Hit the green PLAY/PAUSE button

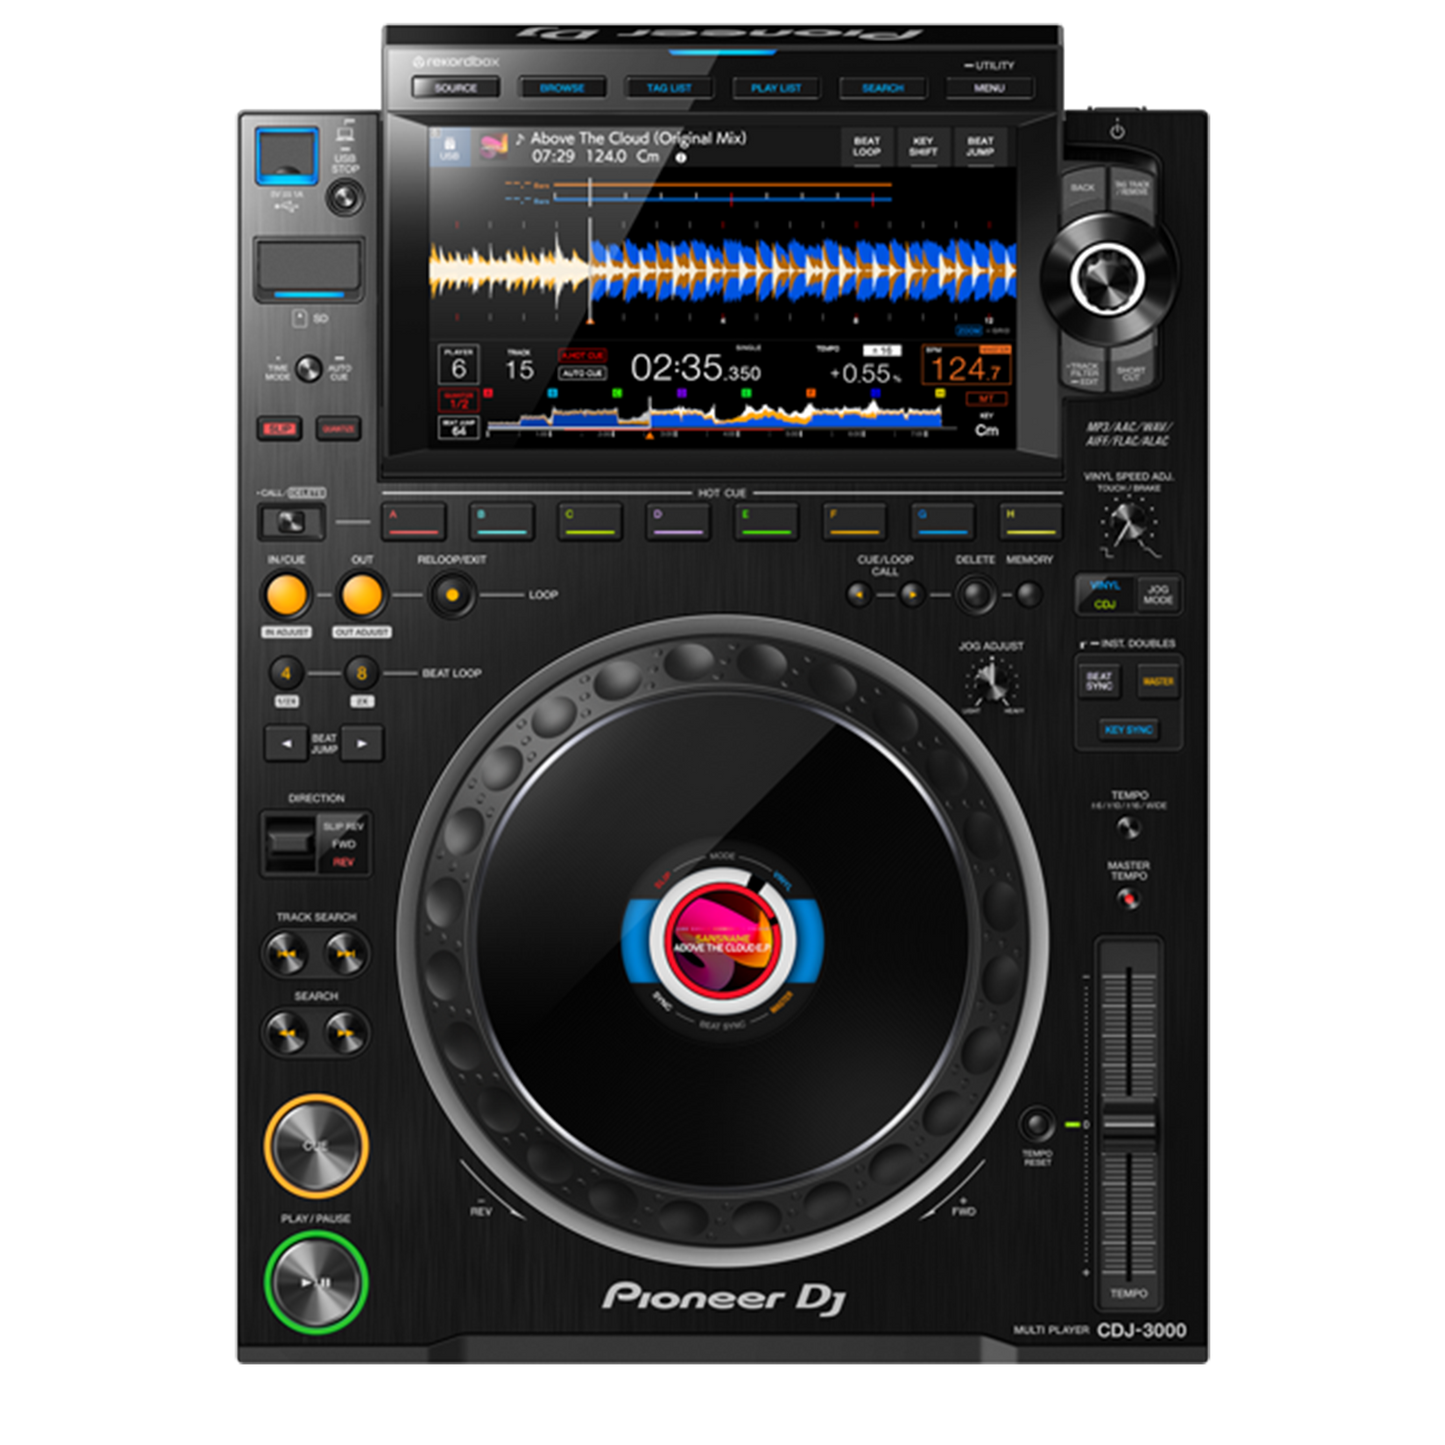316,1282
